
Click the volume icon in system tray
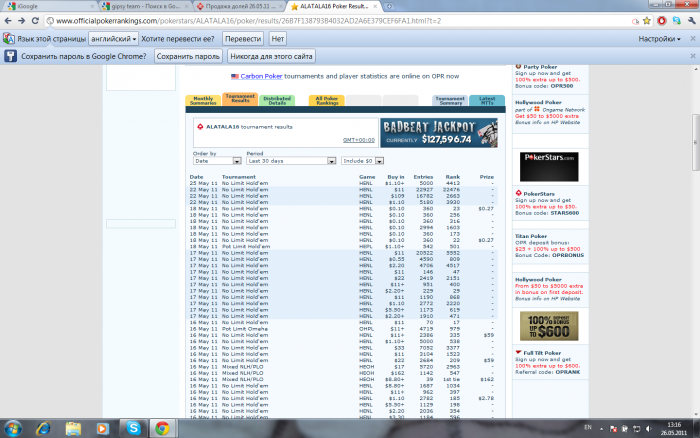[649, 429]
